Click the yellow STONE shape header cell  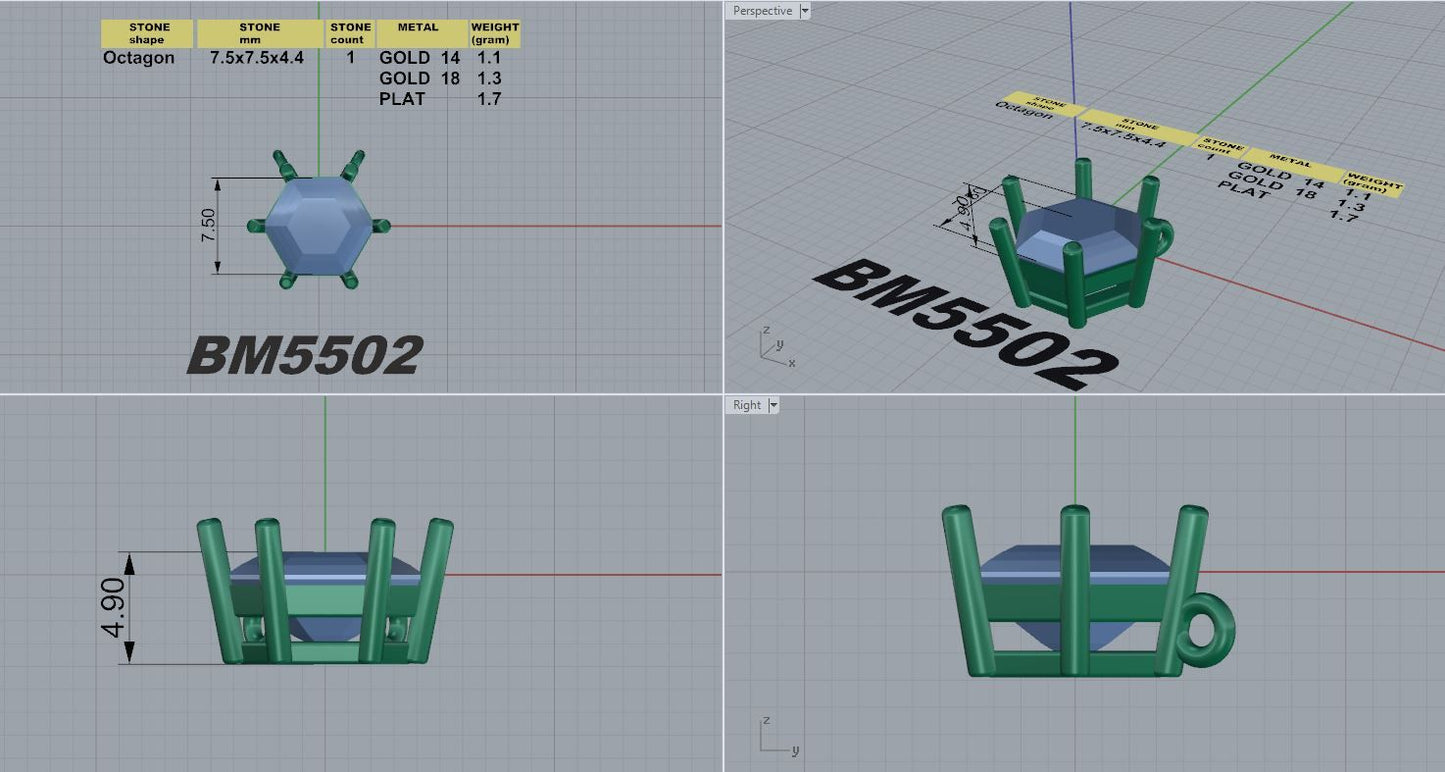coord(148,34)
